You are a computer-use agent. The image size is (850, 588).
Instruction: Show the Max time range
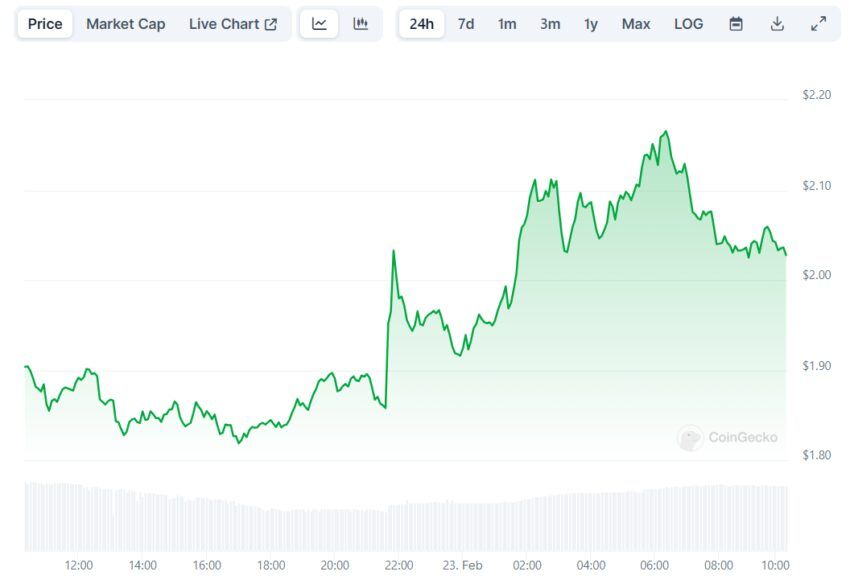coord(636,24)
